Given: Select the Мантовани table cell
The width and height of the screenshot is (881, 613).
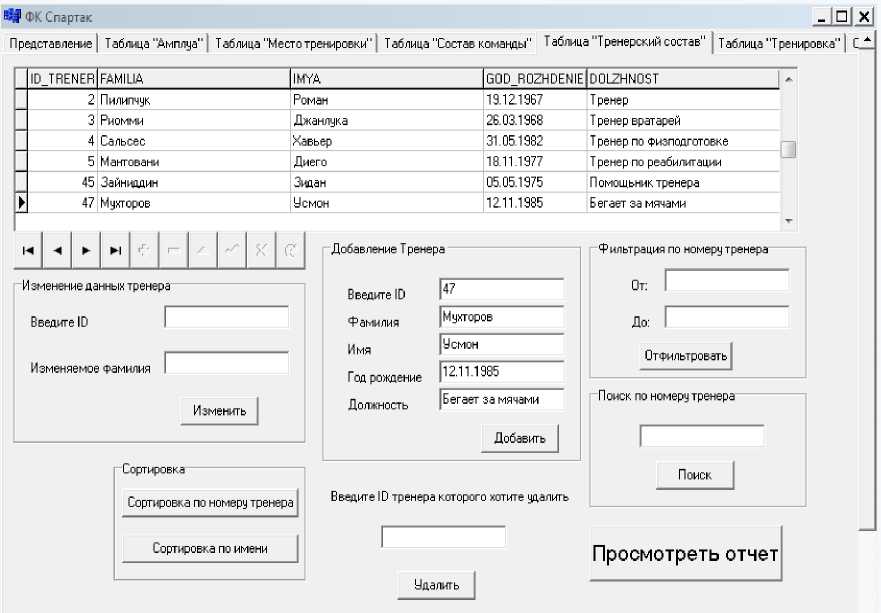Looking at the screenshot, I should click(x=194, y=162).
